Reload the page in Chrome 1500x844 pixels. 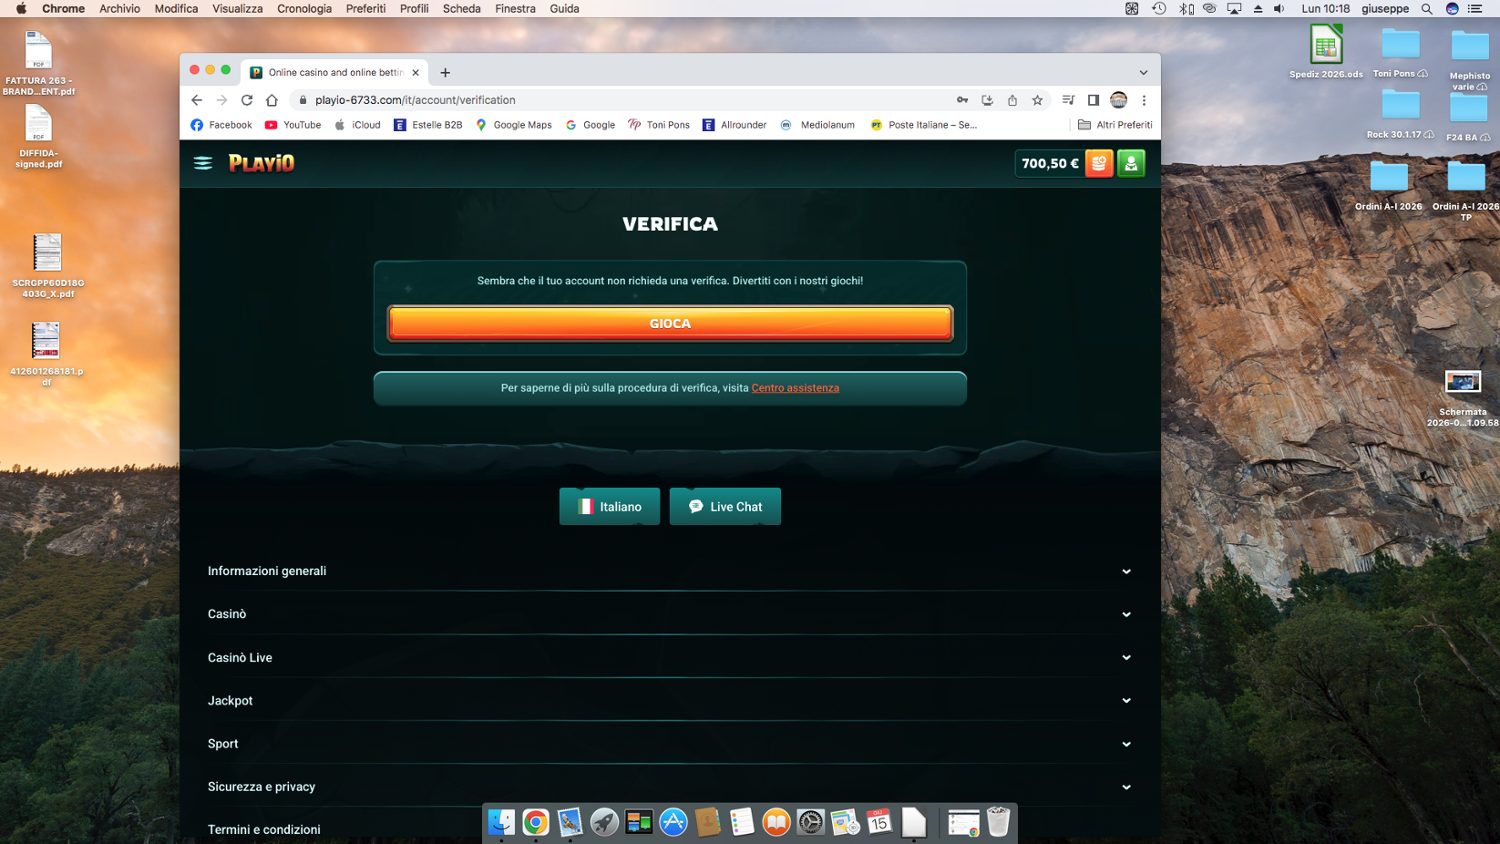click(247, 100)
